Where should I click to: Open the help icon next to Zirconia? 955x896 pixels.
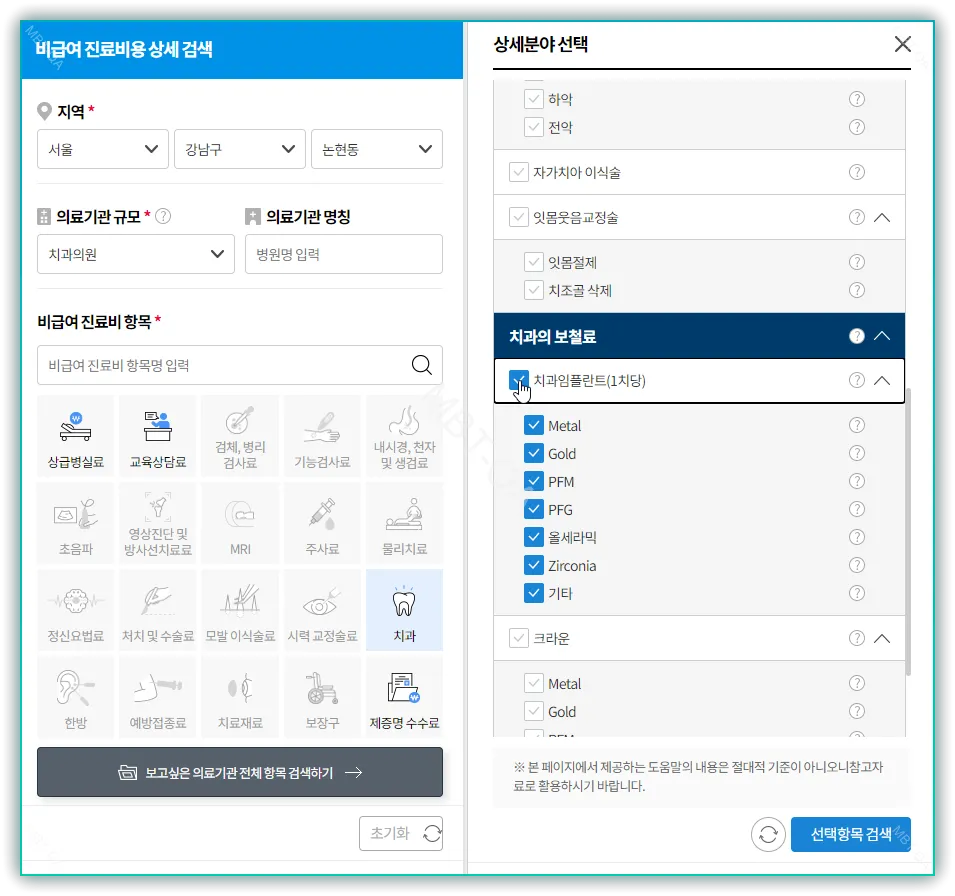click(x=857, y=565)
